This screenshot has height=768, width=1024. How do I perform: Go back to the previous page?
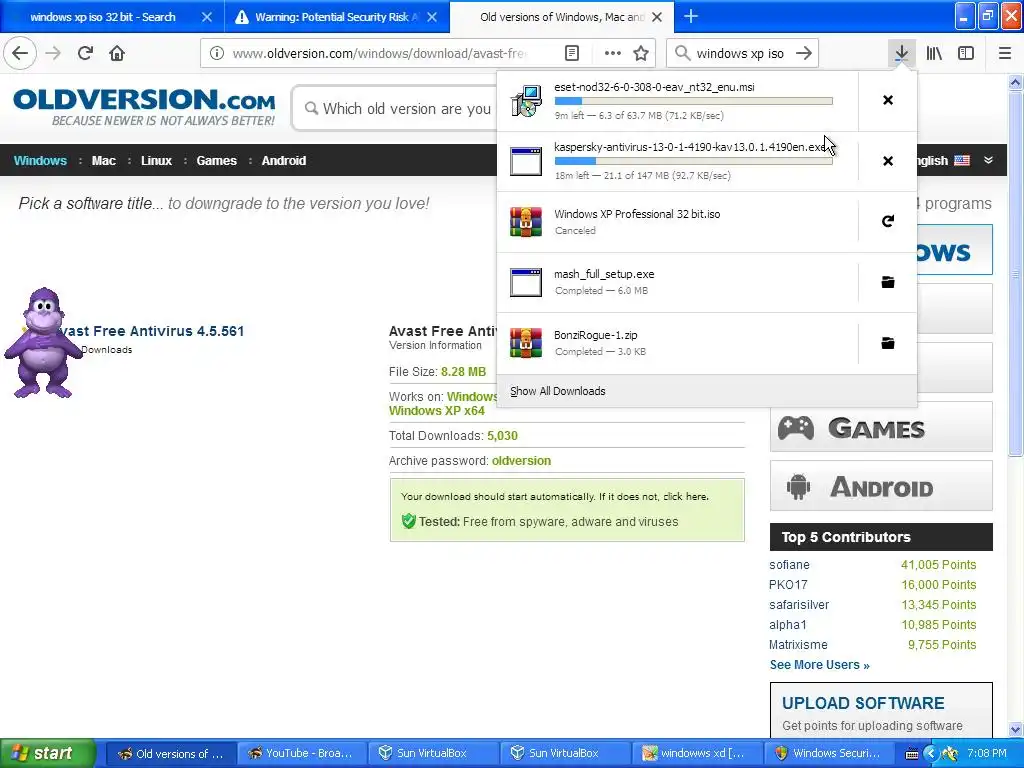(20, 53)
